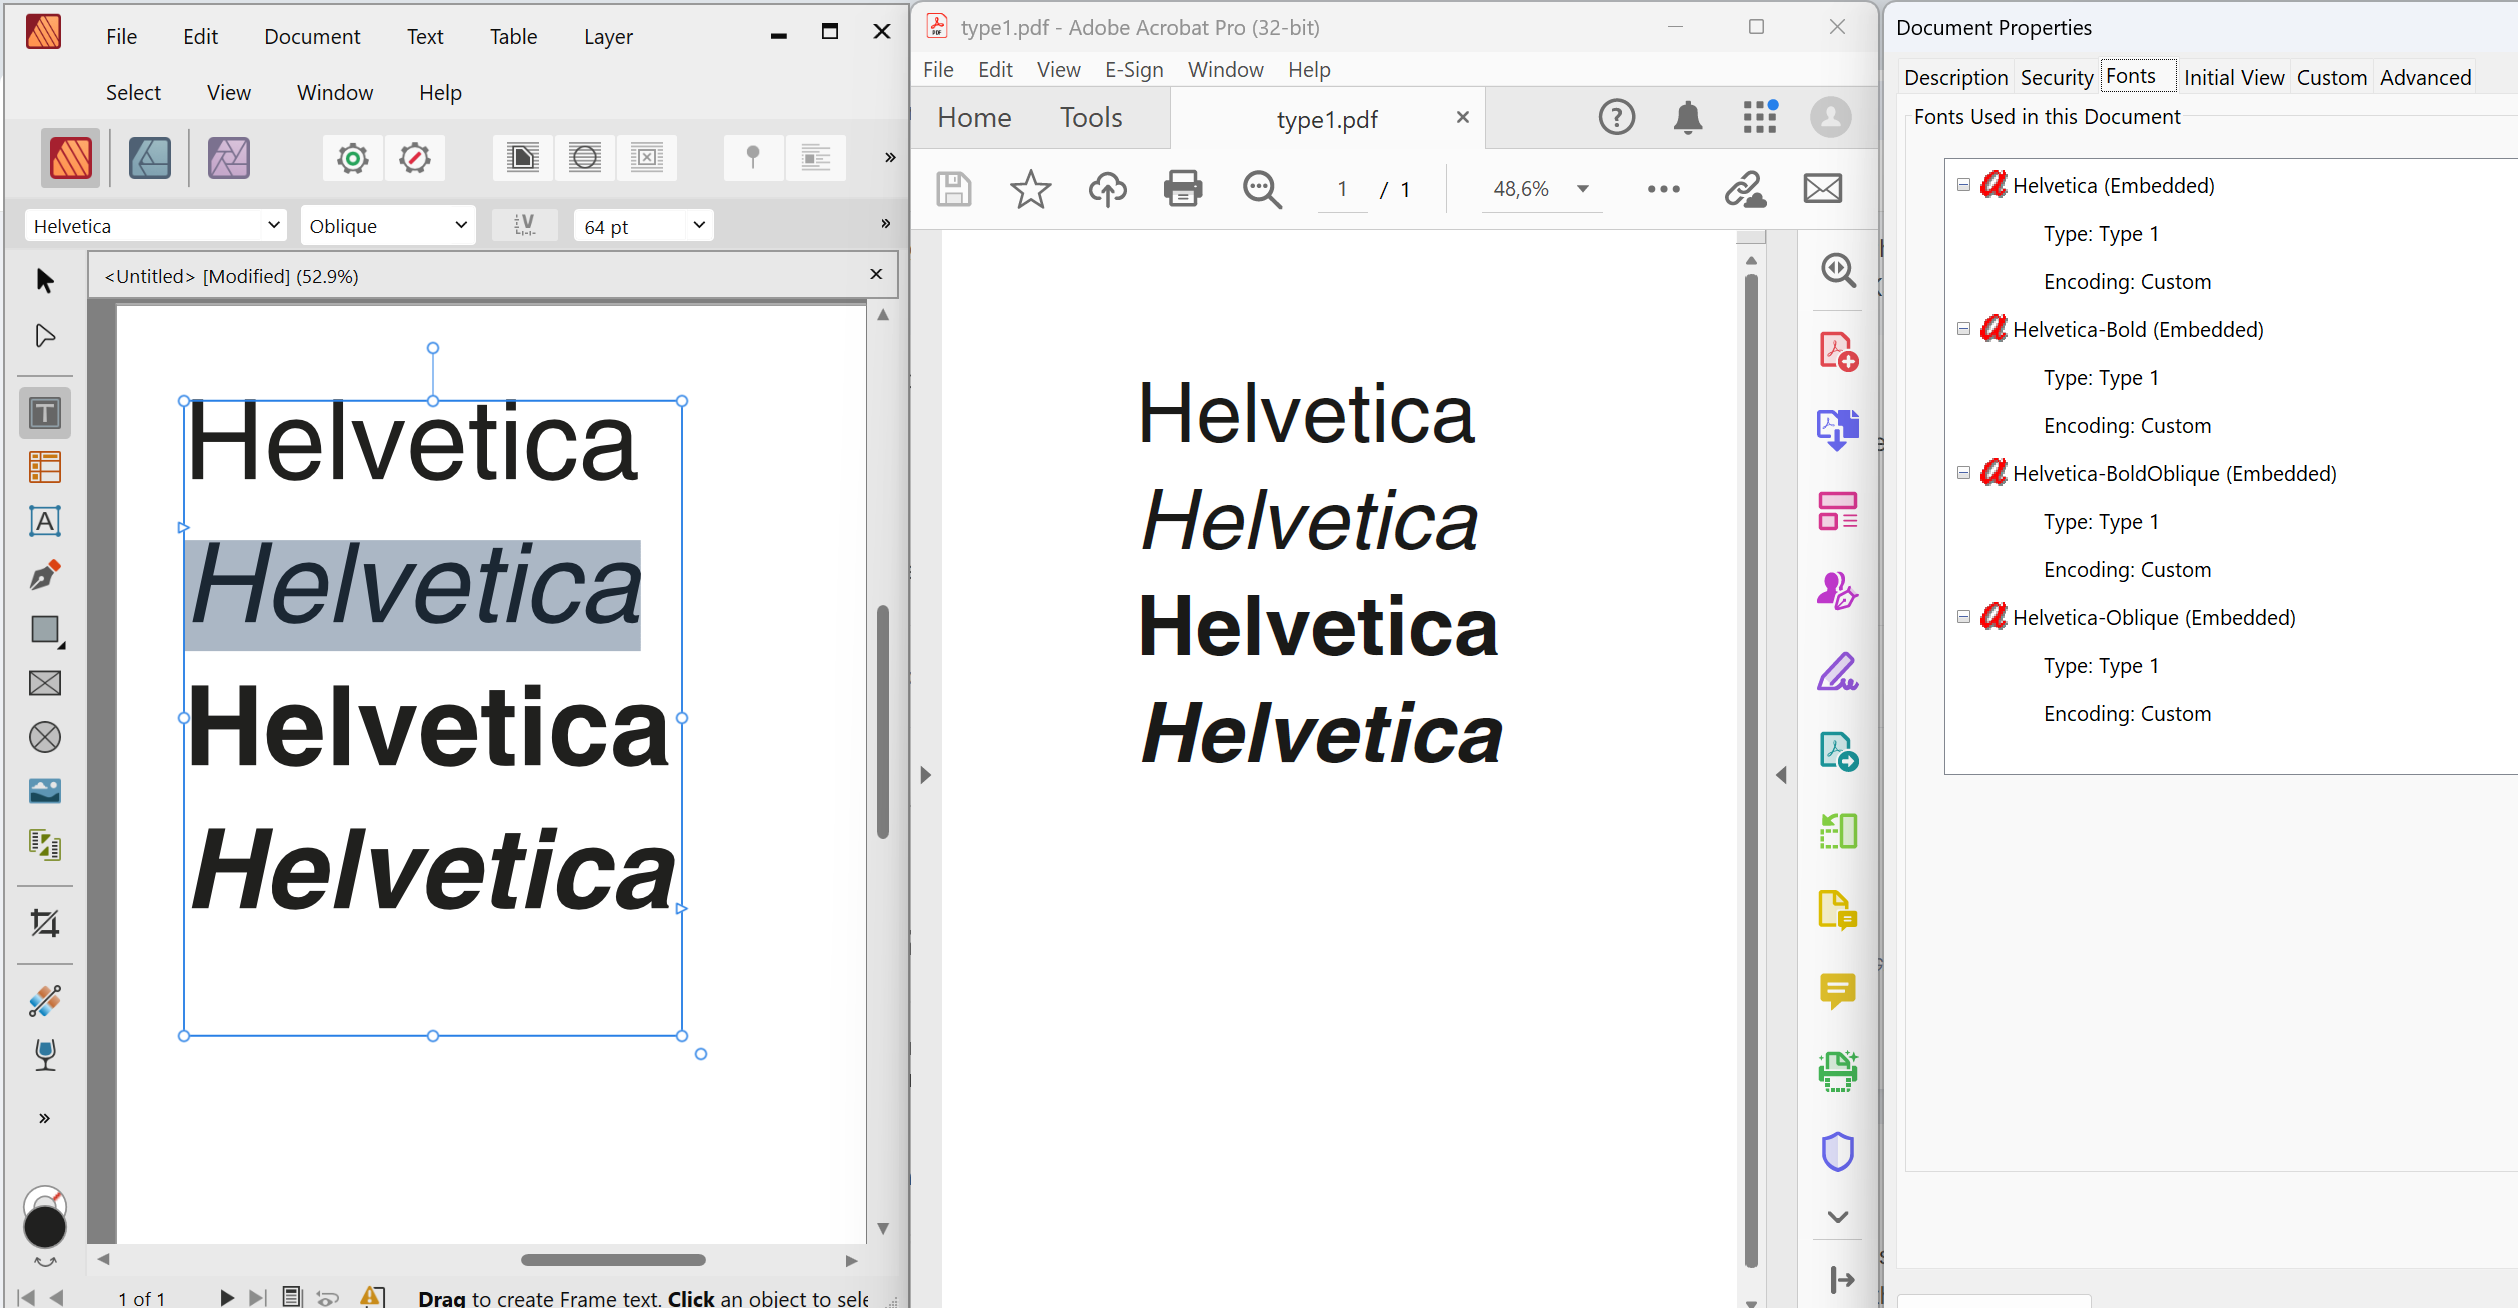This screenshot has height=1308, width=2518.
Task: Open the Layer menu in Affinity Publisher
Action: point(608,37)
